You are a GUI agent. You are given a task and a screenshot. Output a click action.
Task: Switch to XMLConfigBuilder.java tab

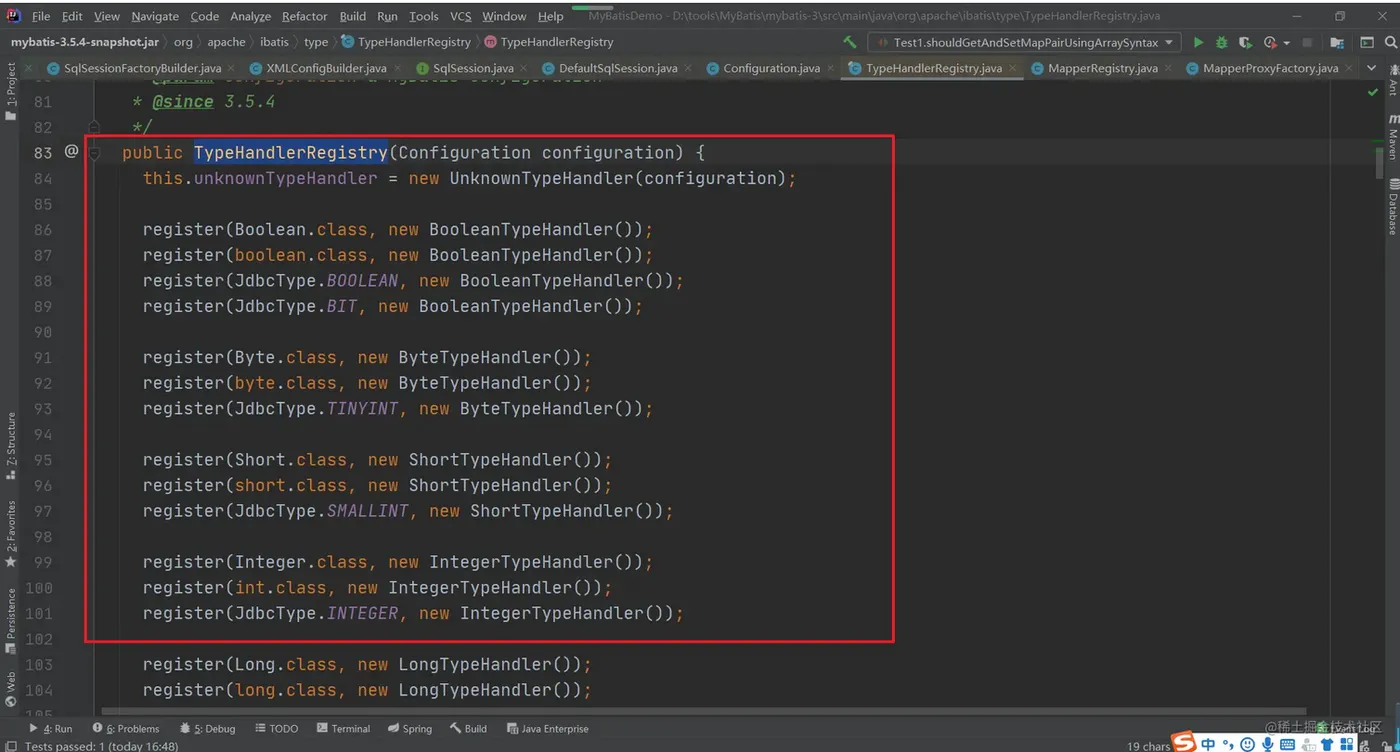(326, 68)
